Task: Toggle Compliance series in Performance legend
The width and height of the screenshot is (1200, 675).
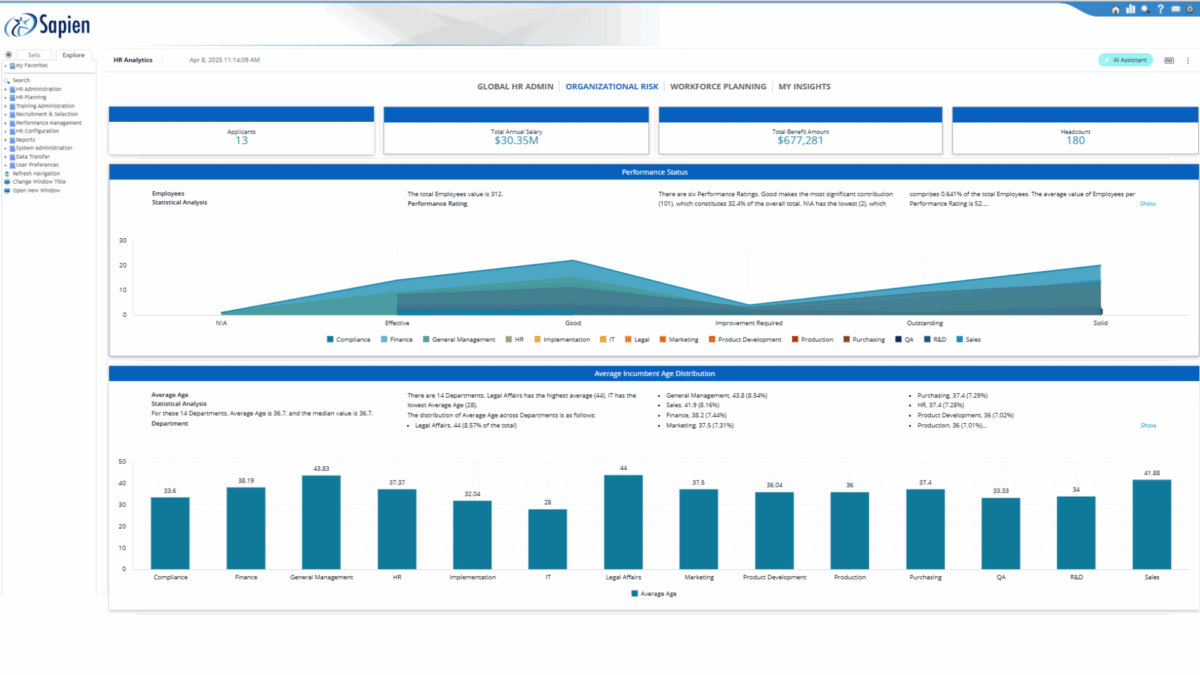Action: 348,340
